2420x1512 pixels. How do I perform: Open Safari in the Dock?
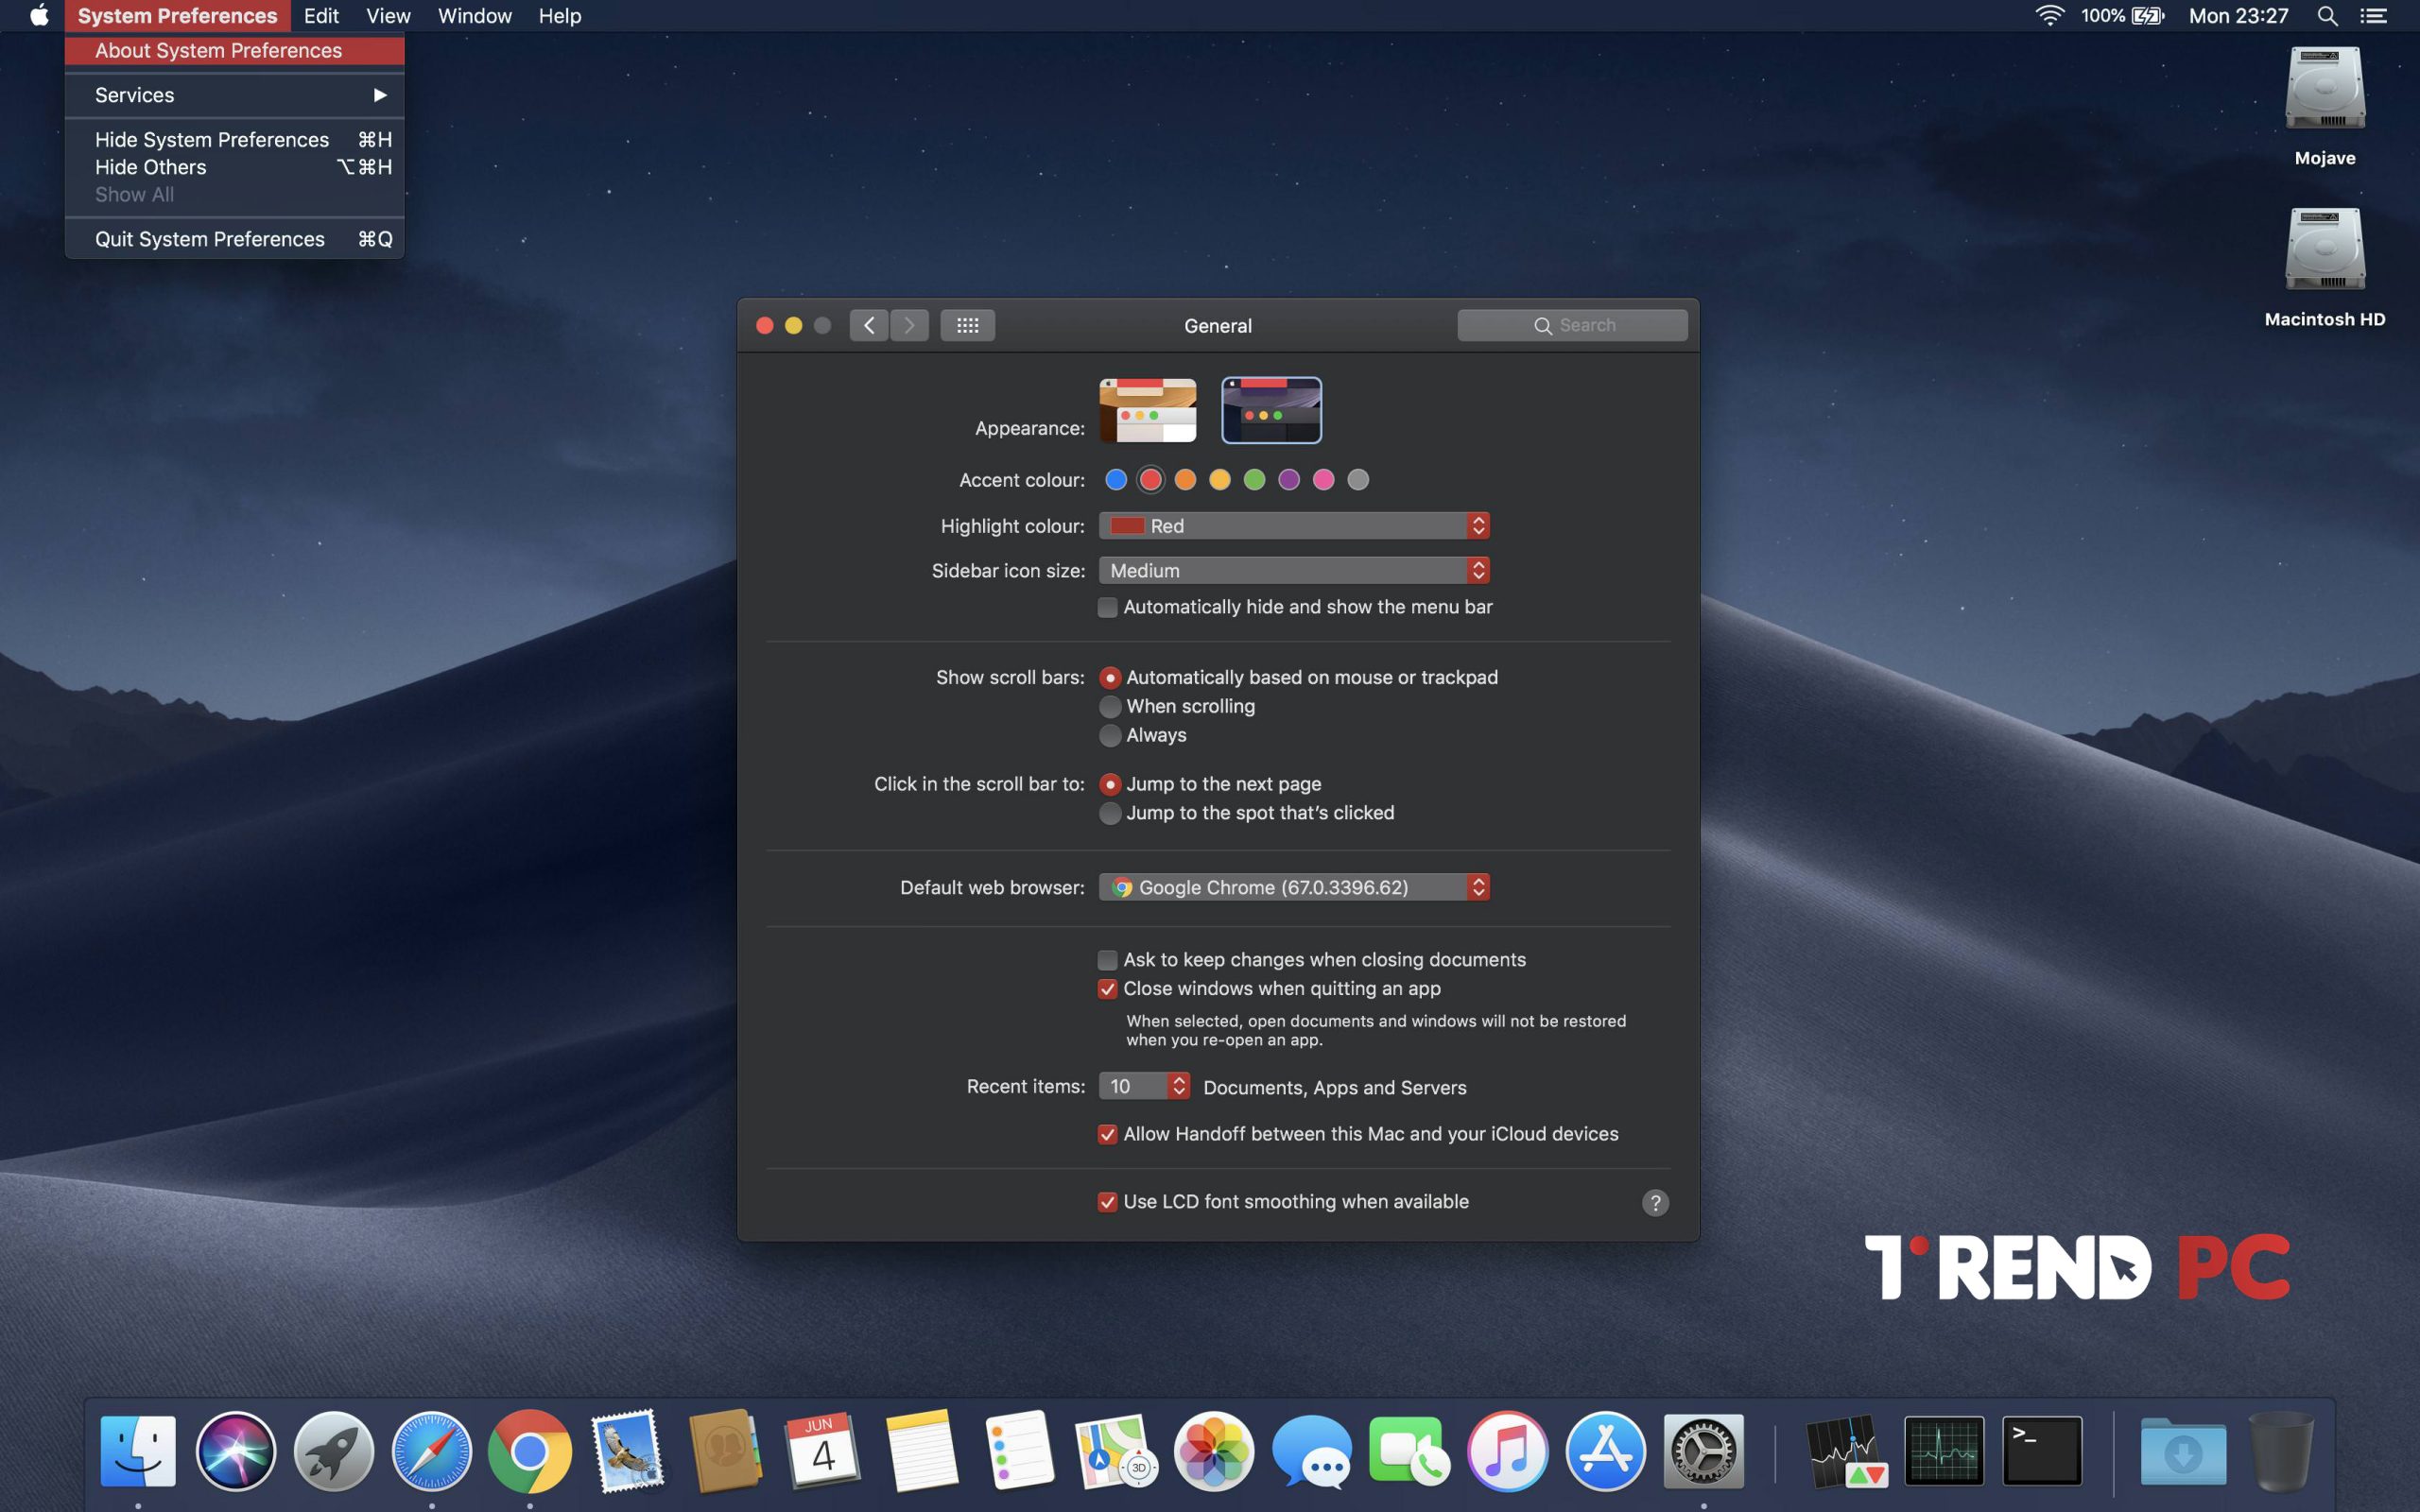pos(431,1450)
